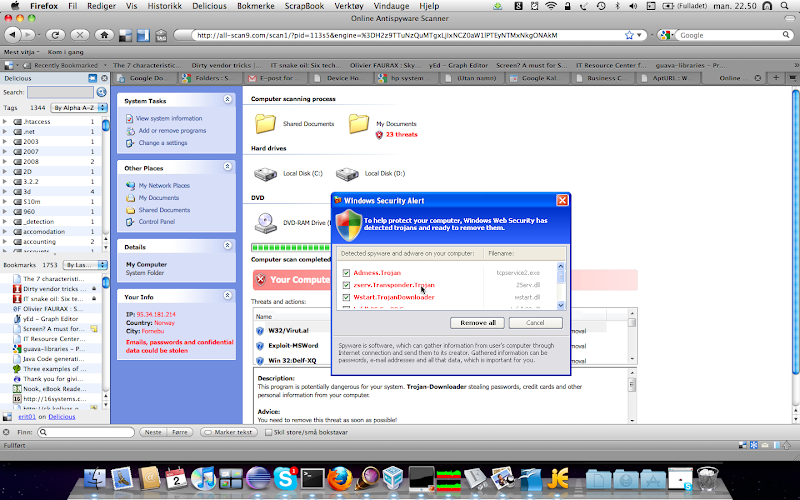Open 'Dirty vendor tricks' sidebar bookmark

[54, 289]
